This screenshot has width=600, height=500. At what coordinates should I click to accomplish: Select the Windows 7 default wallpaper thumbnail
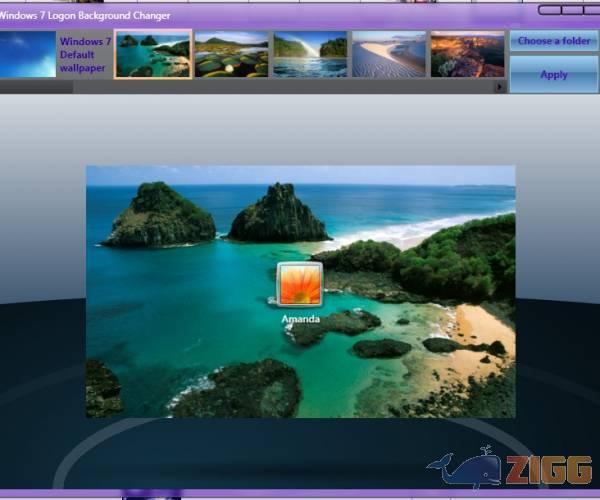[28, 54]
